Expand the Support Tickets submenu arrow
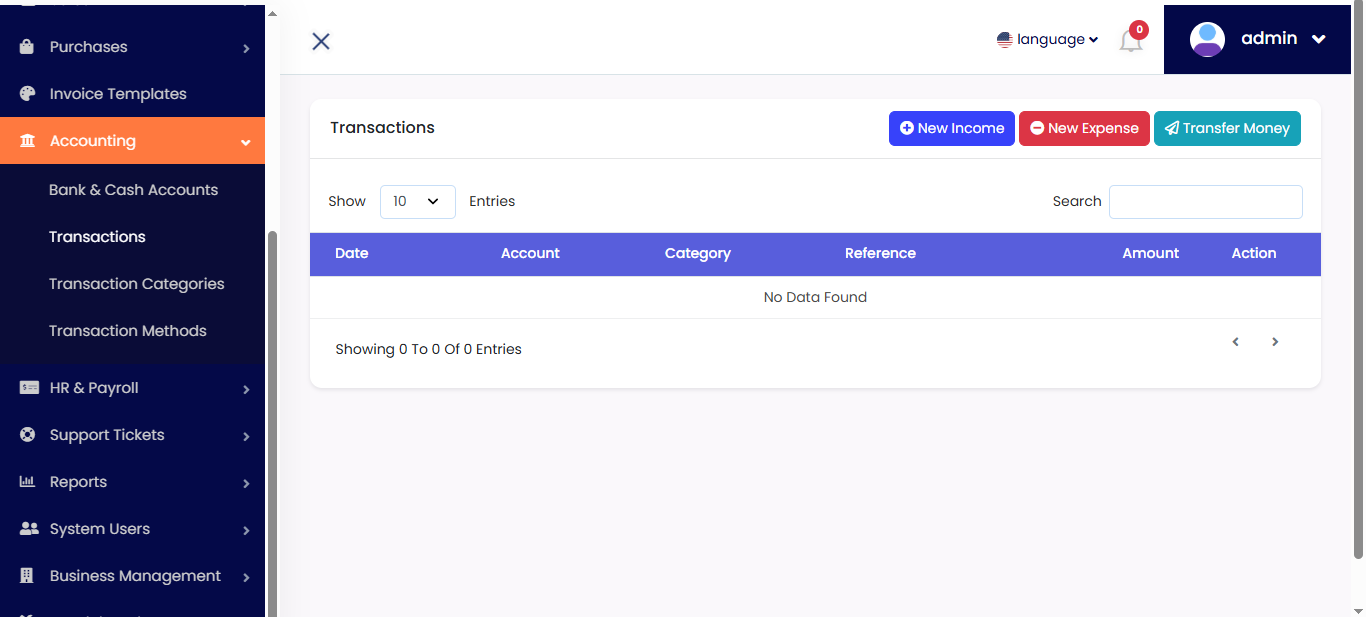The width and height of the screenshot is (1366, 617). tap(246, 436)
